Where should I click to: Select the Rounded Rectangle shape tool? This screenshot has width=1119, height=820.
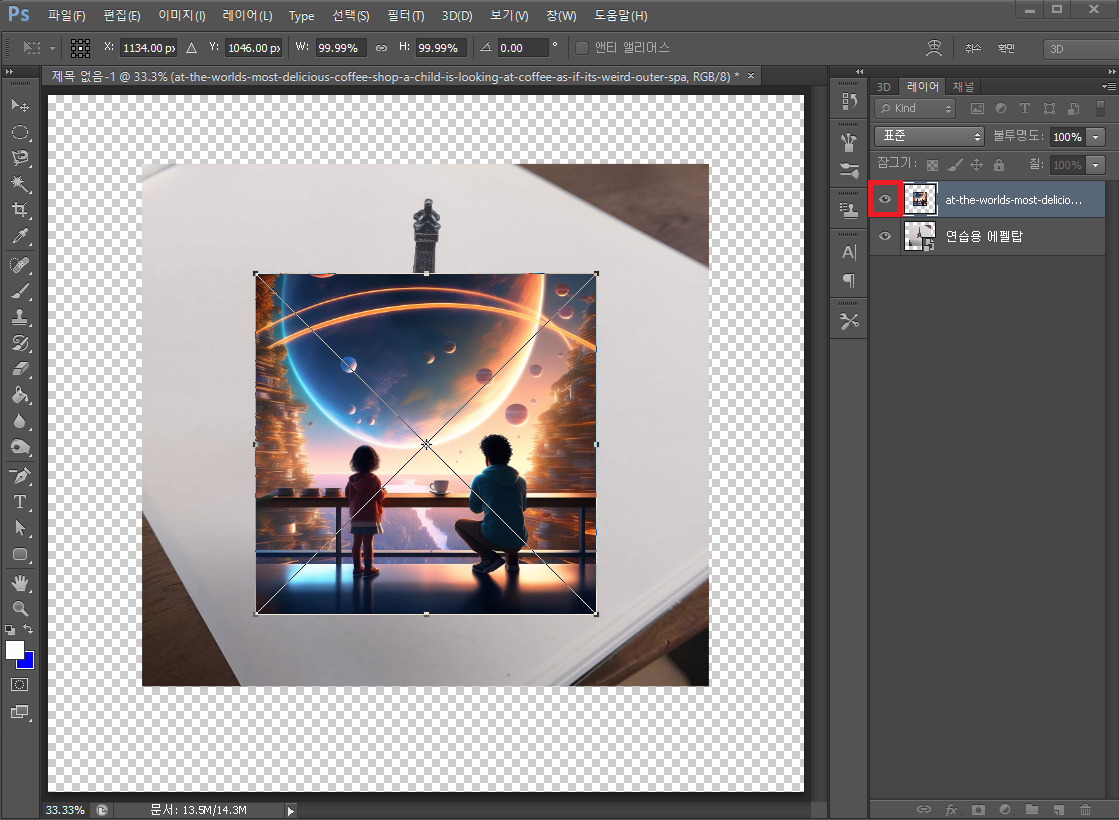20,555
